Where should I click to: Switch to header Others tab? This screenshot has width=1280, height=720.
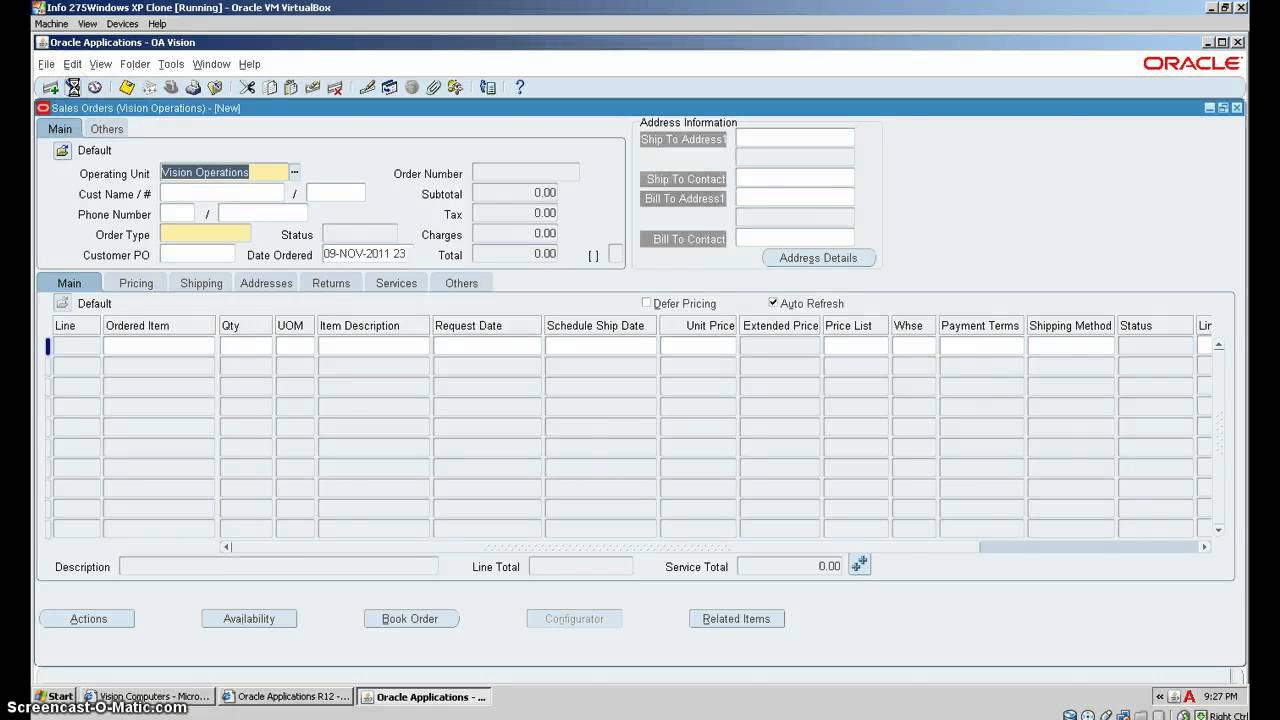tap(107, 129)
